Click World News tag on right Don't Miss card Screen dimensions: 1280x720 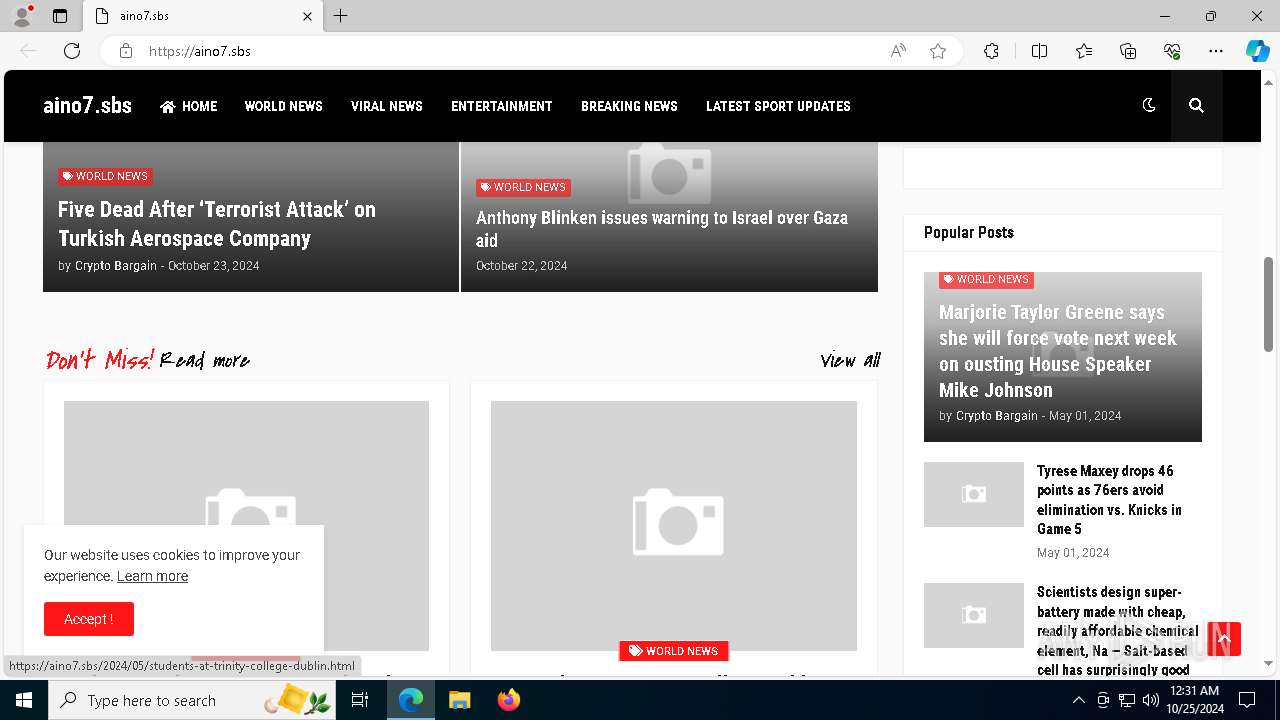(x=674, y=651)
